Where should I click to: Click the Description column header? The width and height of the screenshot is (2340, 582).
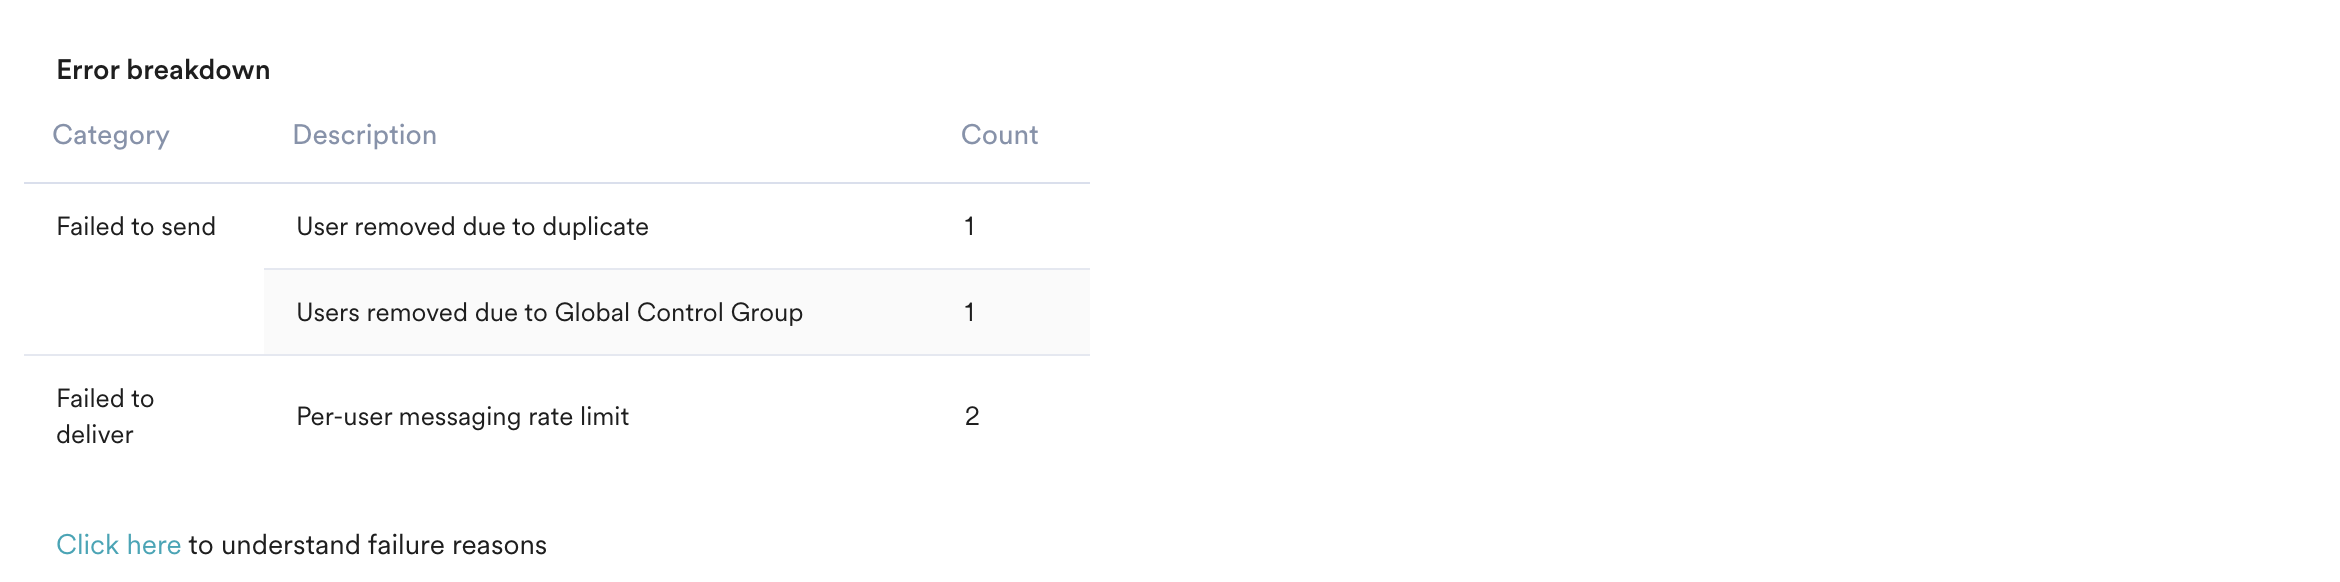(x=364, y=134)
